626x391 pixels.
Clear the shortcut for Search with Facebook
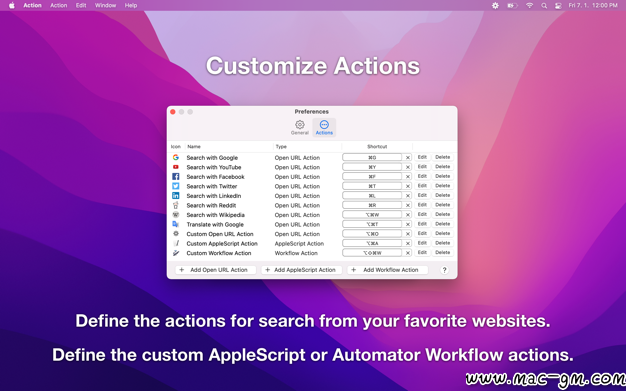(408, 177)
